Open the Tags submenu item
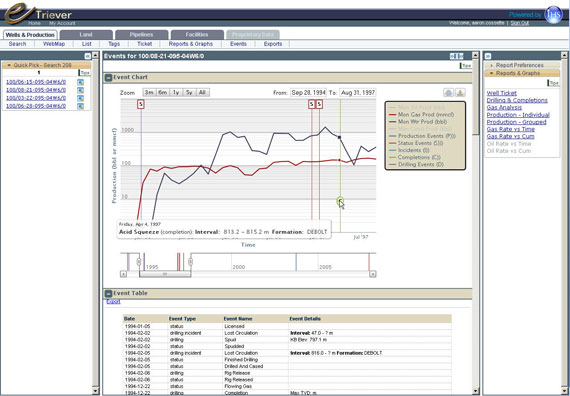Viewport: 570px width, 396px height. tap(114, 44)
